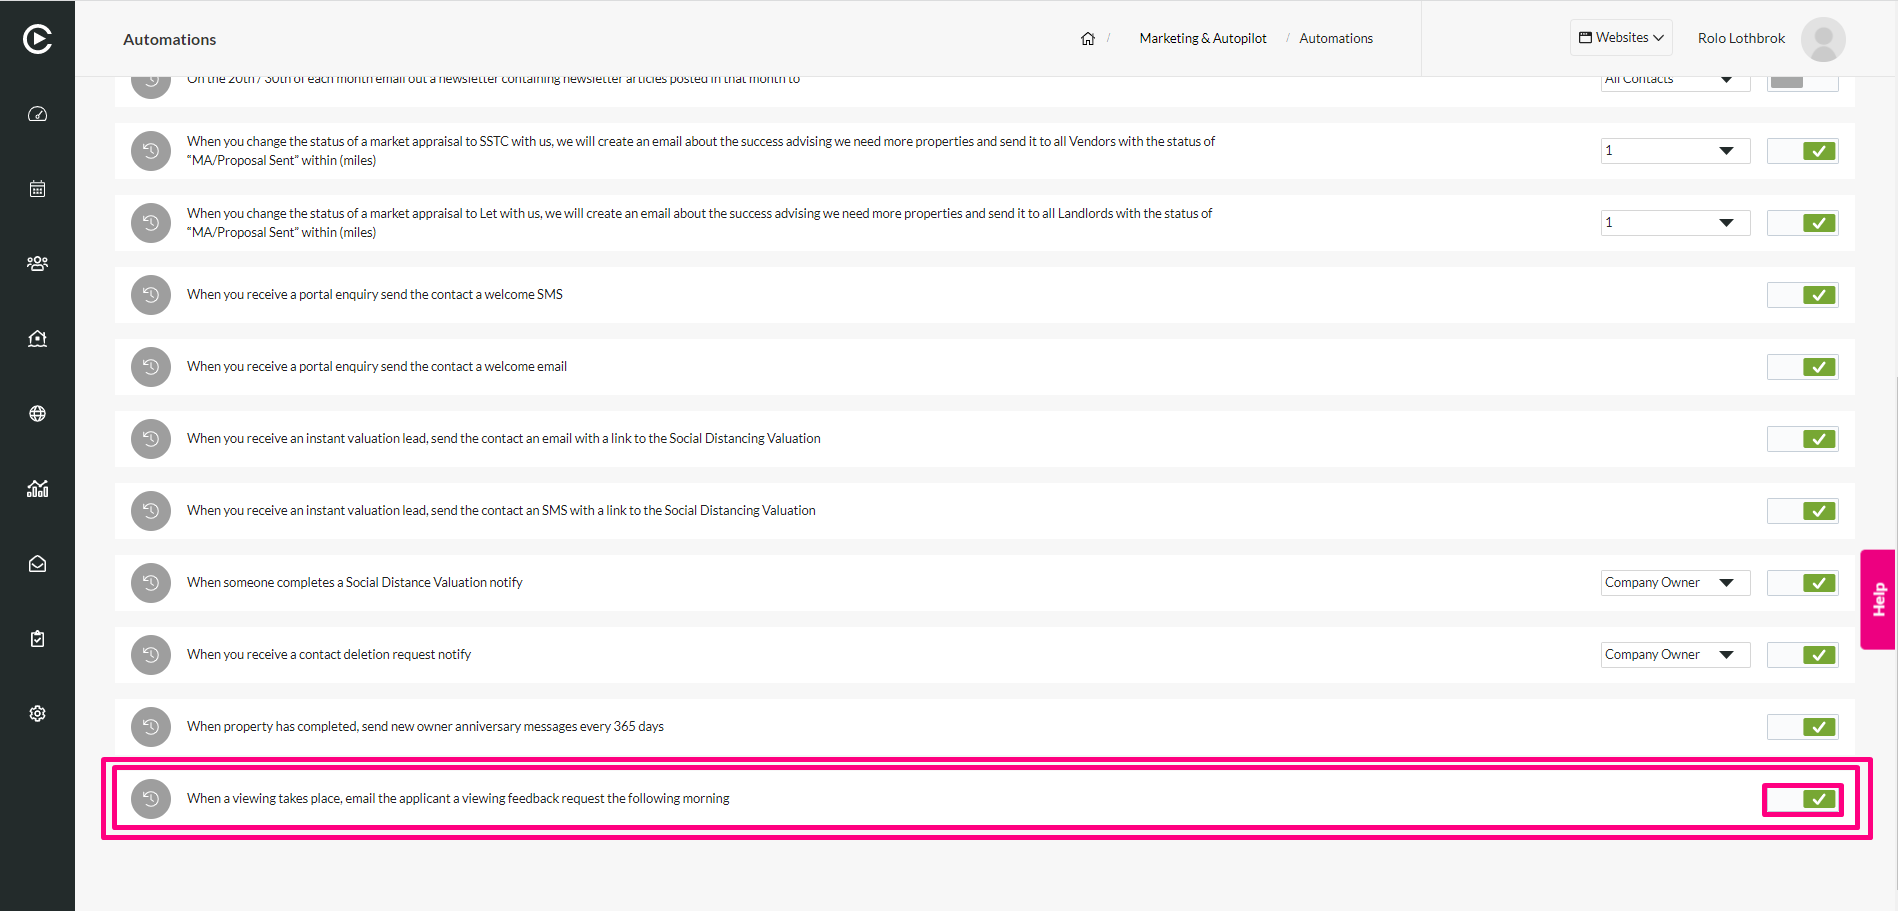Screen dimensions: 1898x911
Task: Click text 'When you receive a contact deletion request notify'
Action: 329,655
